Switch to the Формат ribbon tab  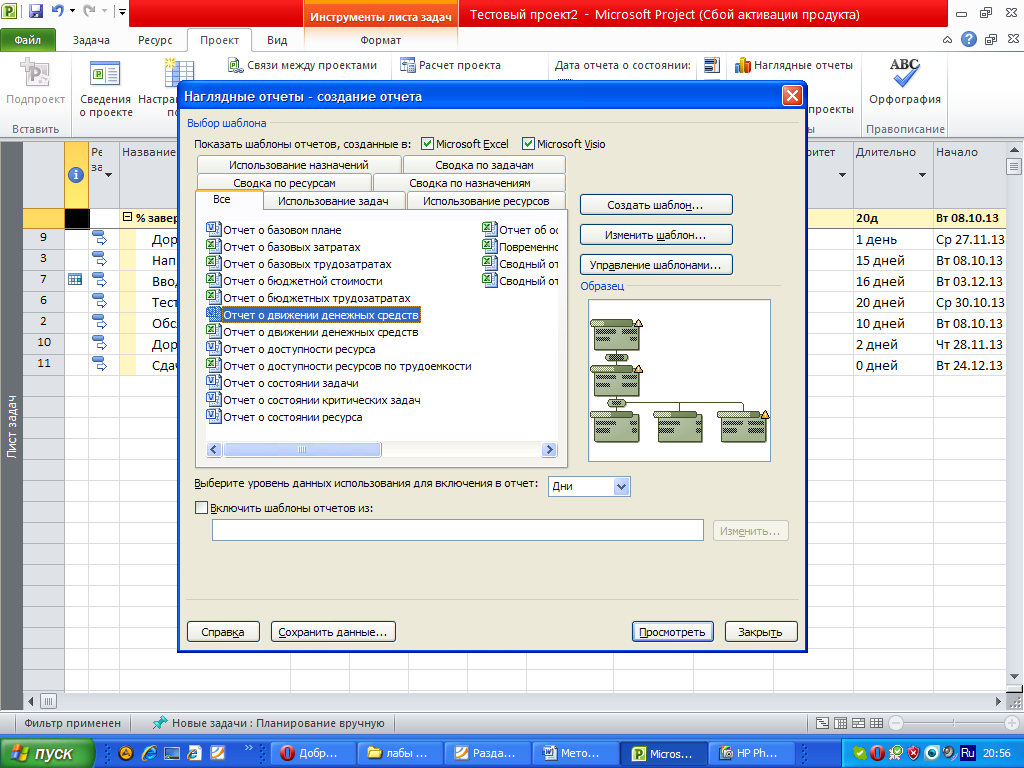[380, 40]
